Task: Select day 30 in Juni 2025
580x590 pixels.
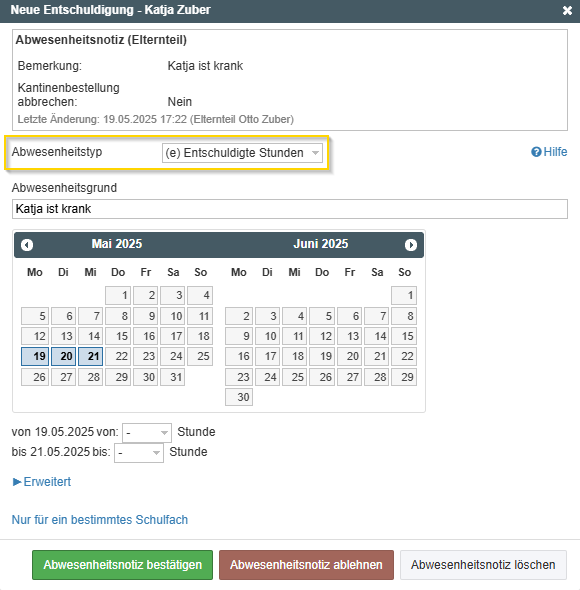Action: [x=239, y=397]
